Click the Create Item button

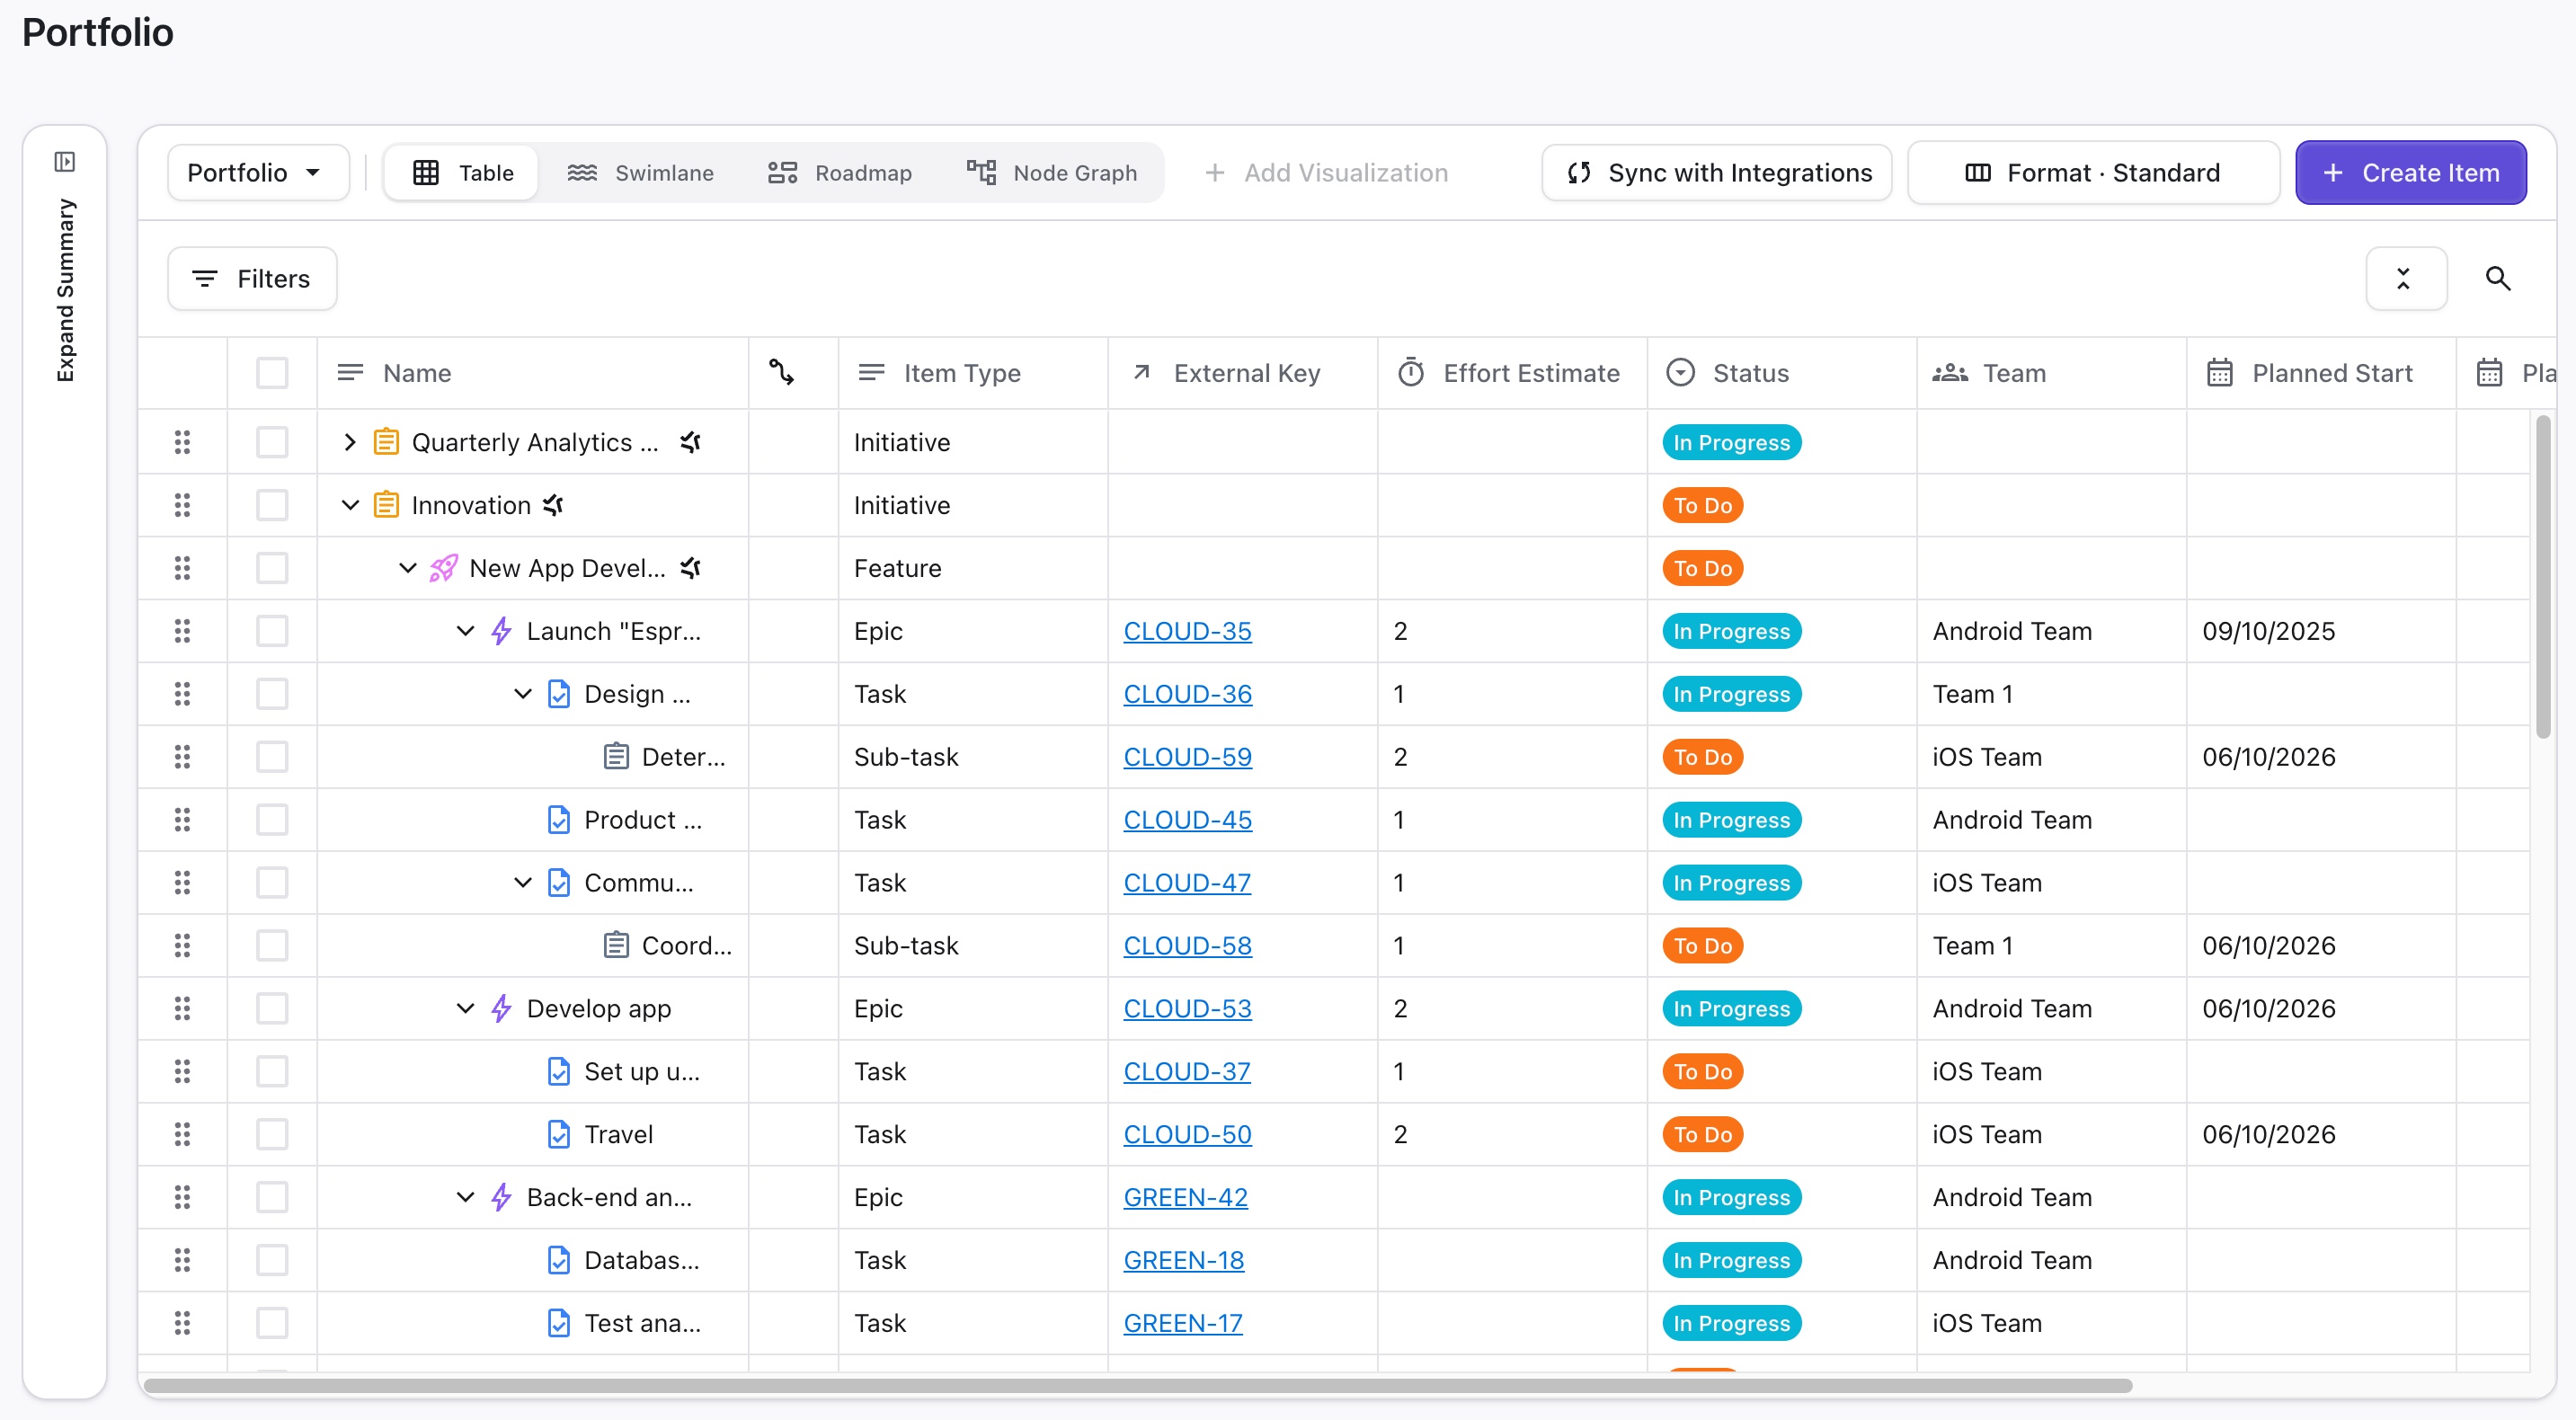pyautogui.click(x=2410, y=173)
